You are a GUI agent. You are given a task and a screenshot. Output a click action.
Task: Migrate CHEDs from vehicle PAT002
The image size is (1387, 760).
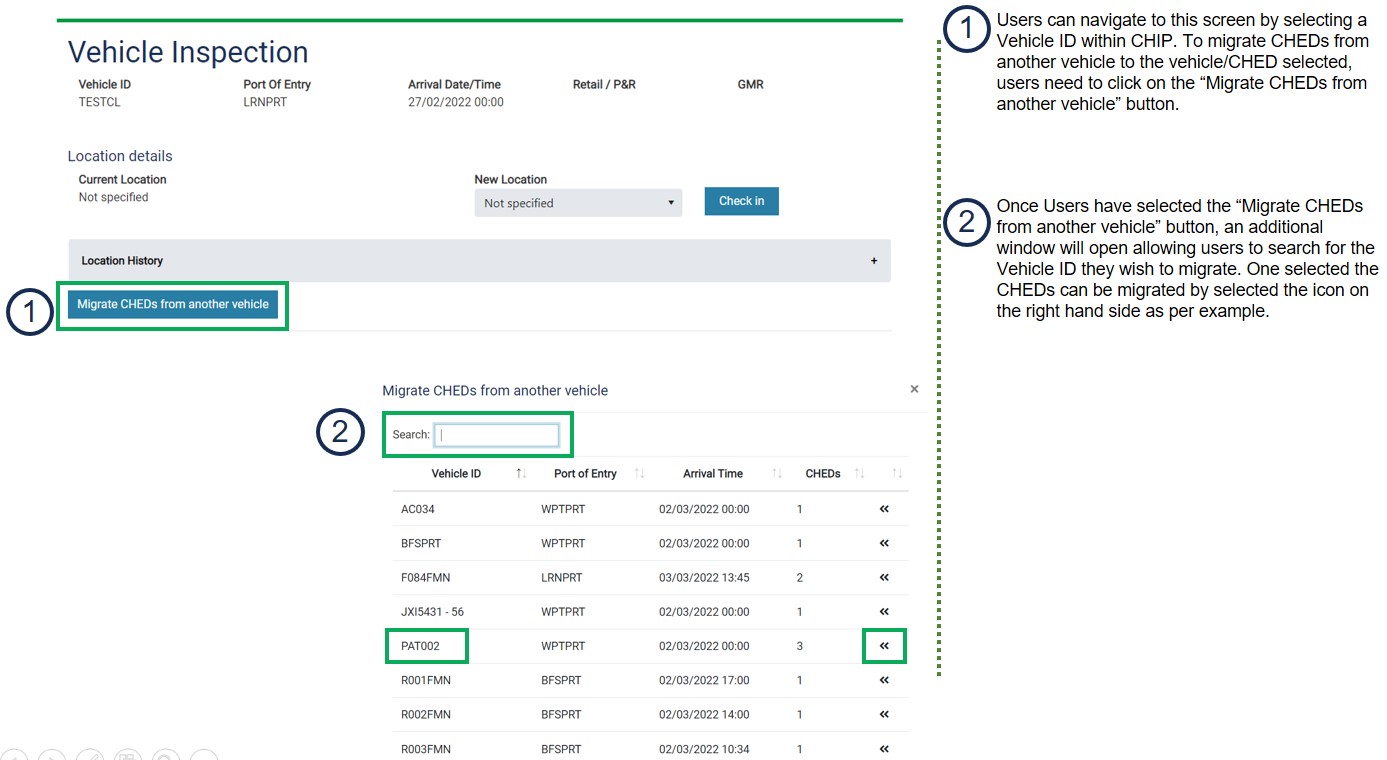pos(884,646)
